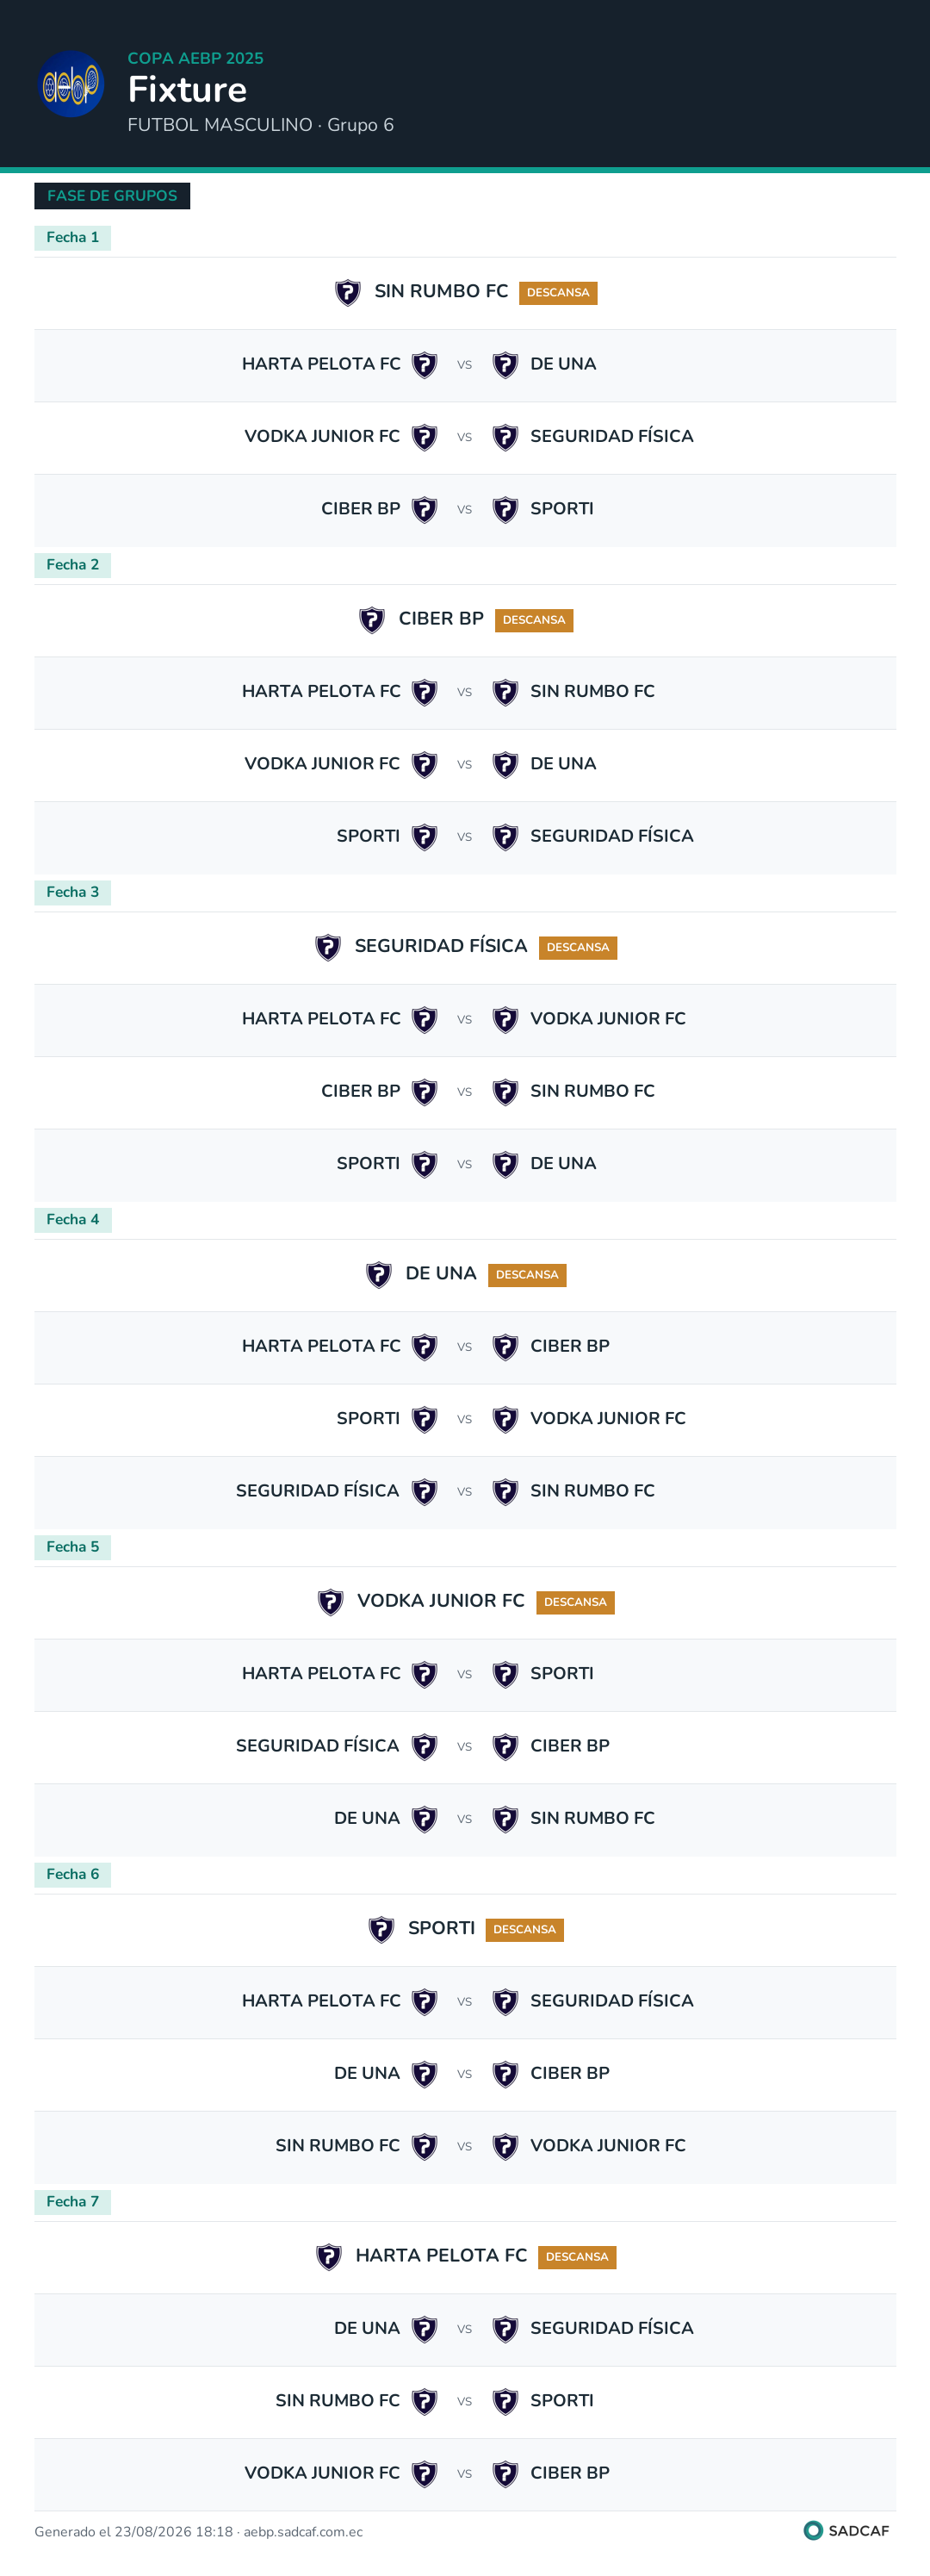The image size is (930, 2576).
Task: Select the Fecha 7 label
Action: point(73,2201)
